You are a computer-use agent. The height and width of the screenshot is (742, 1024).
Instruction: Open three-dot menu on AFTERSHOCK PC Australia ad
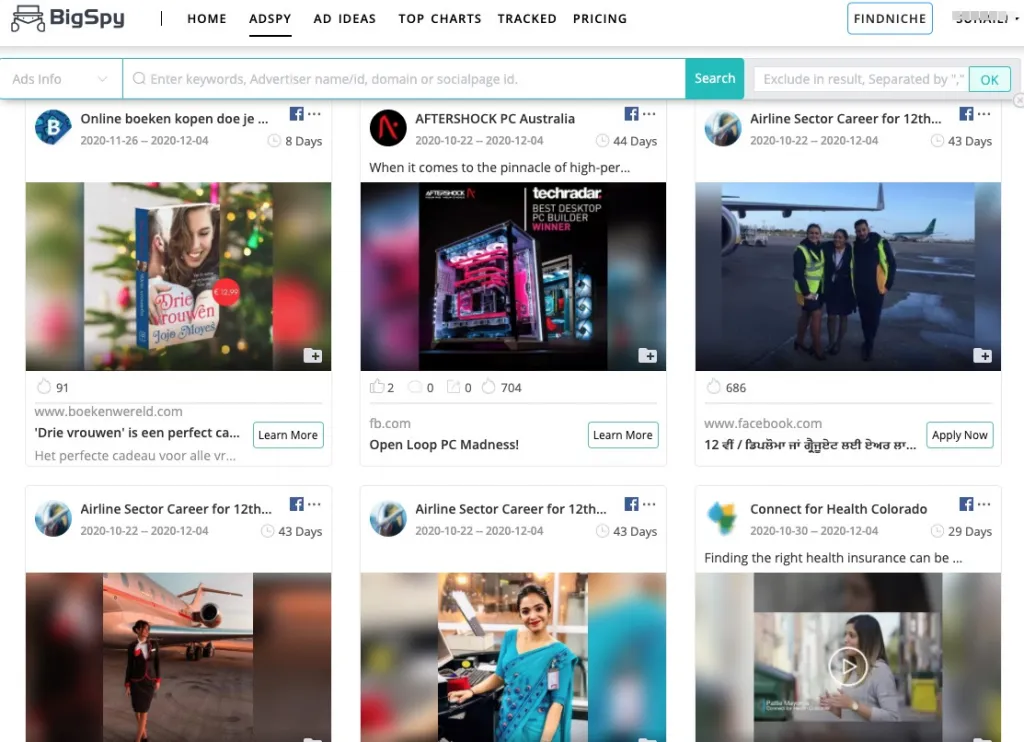coord(650,114)
